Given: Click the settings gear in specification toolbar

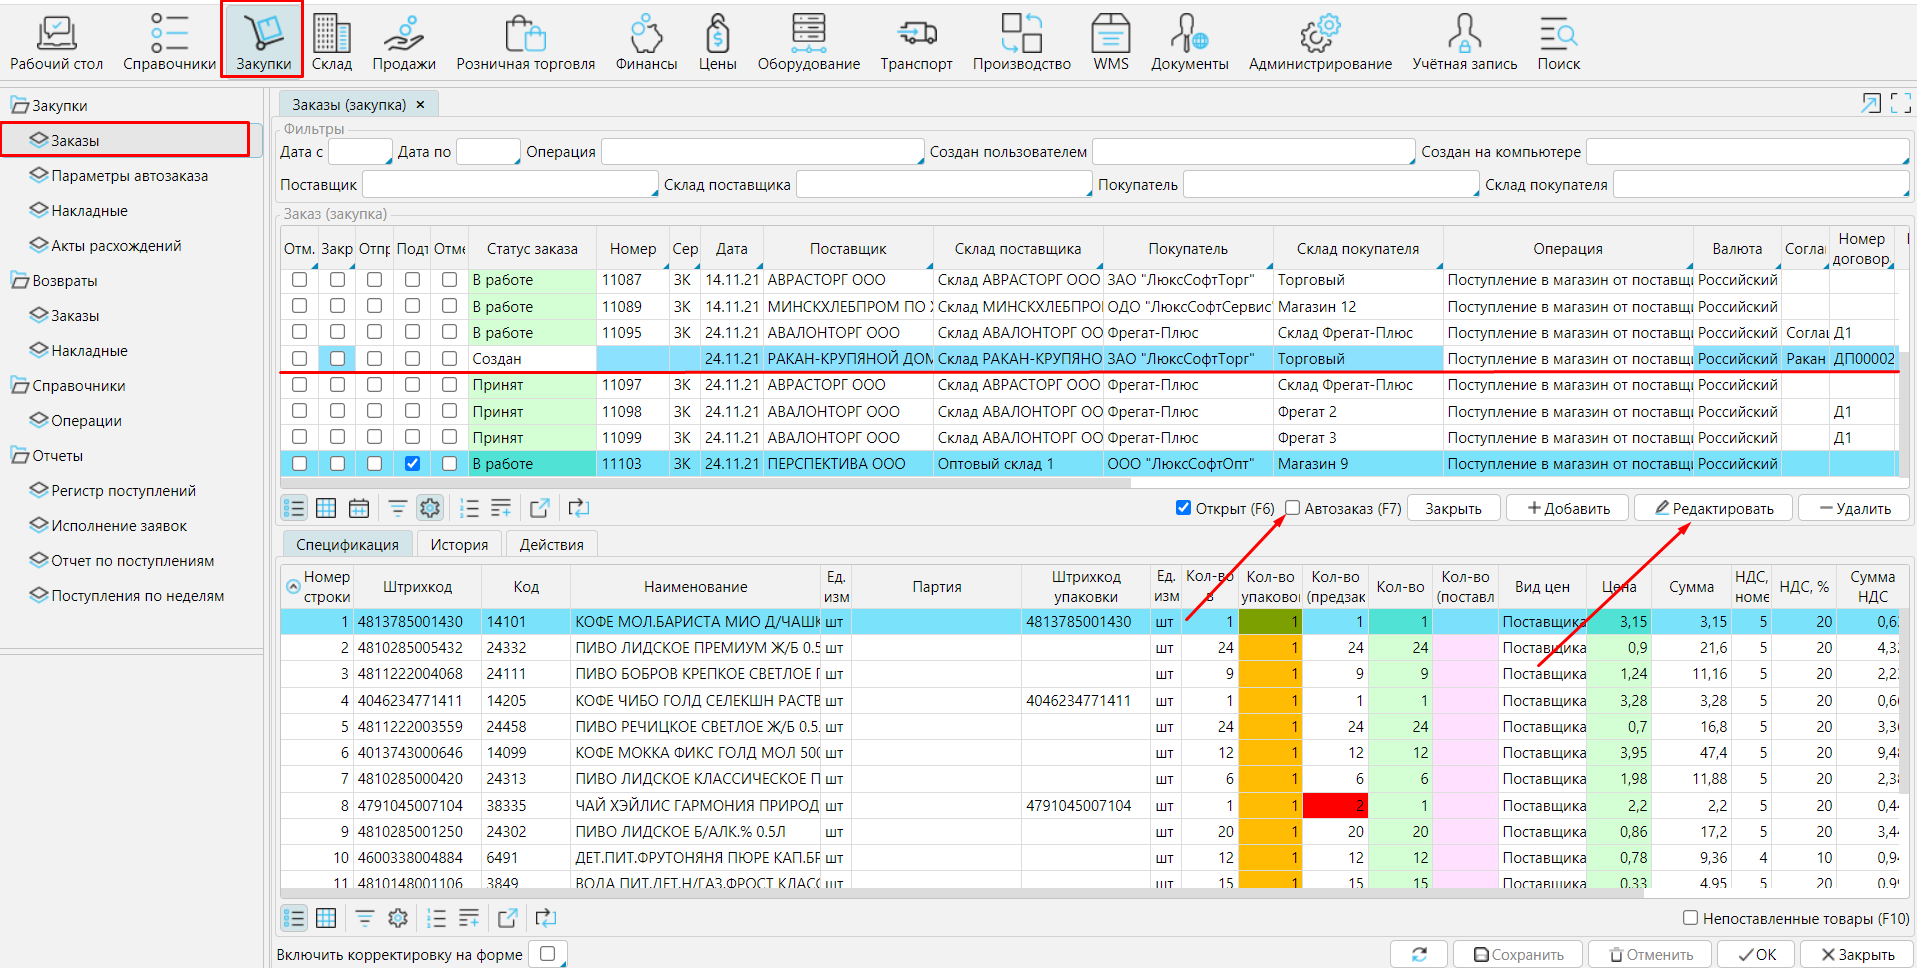Looking at the screenshot, I should 398,918.
